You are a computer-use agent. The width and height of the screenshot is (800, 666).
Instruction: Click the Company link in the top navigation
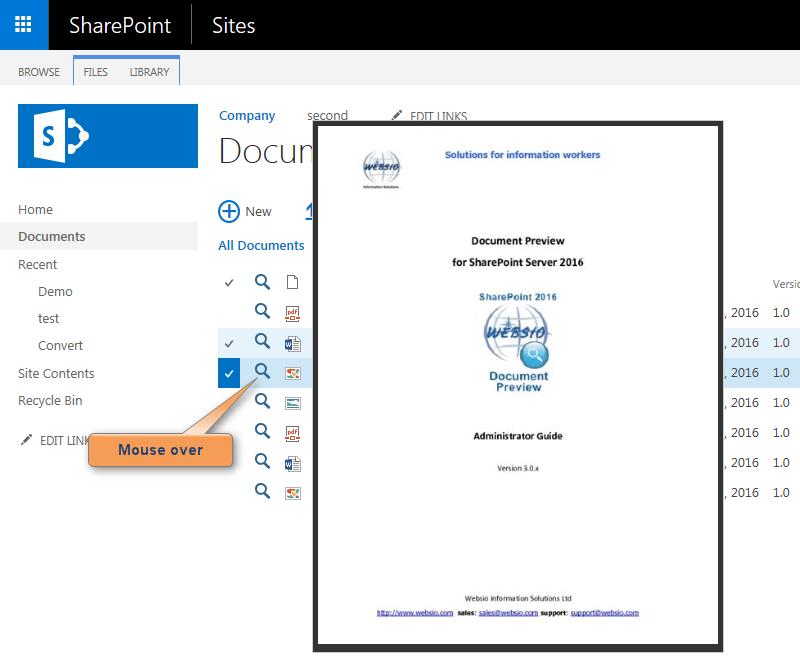pyautogui.click(x=247, y=116)
